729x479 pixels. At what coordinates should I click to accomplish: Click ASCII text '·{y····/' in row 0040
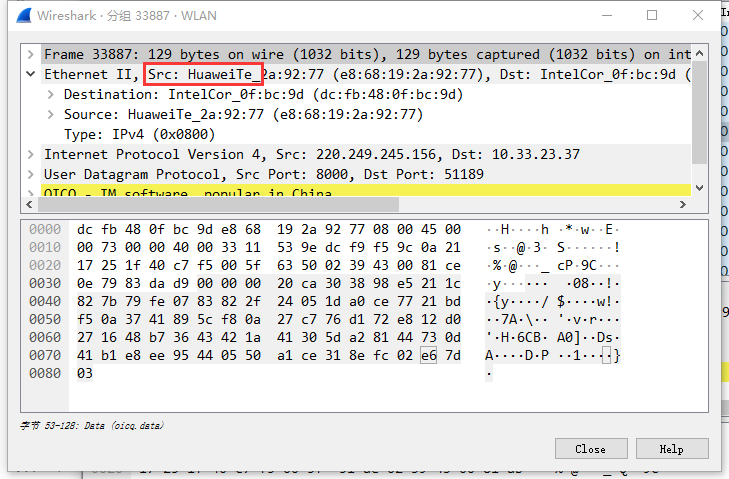coord(517,301)
